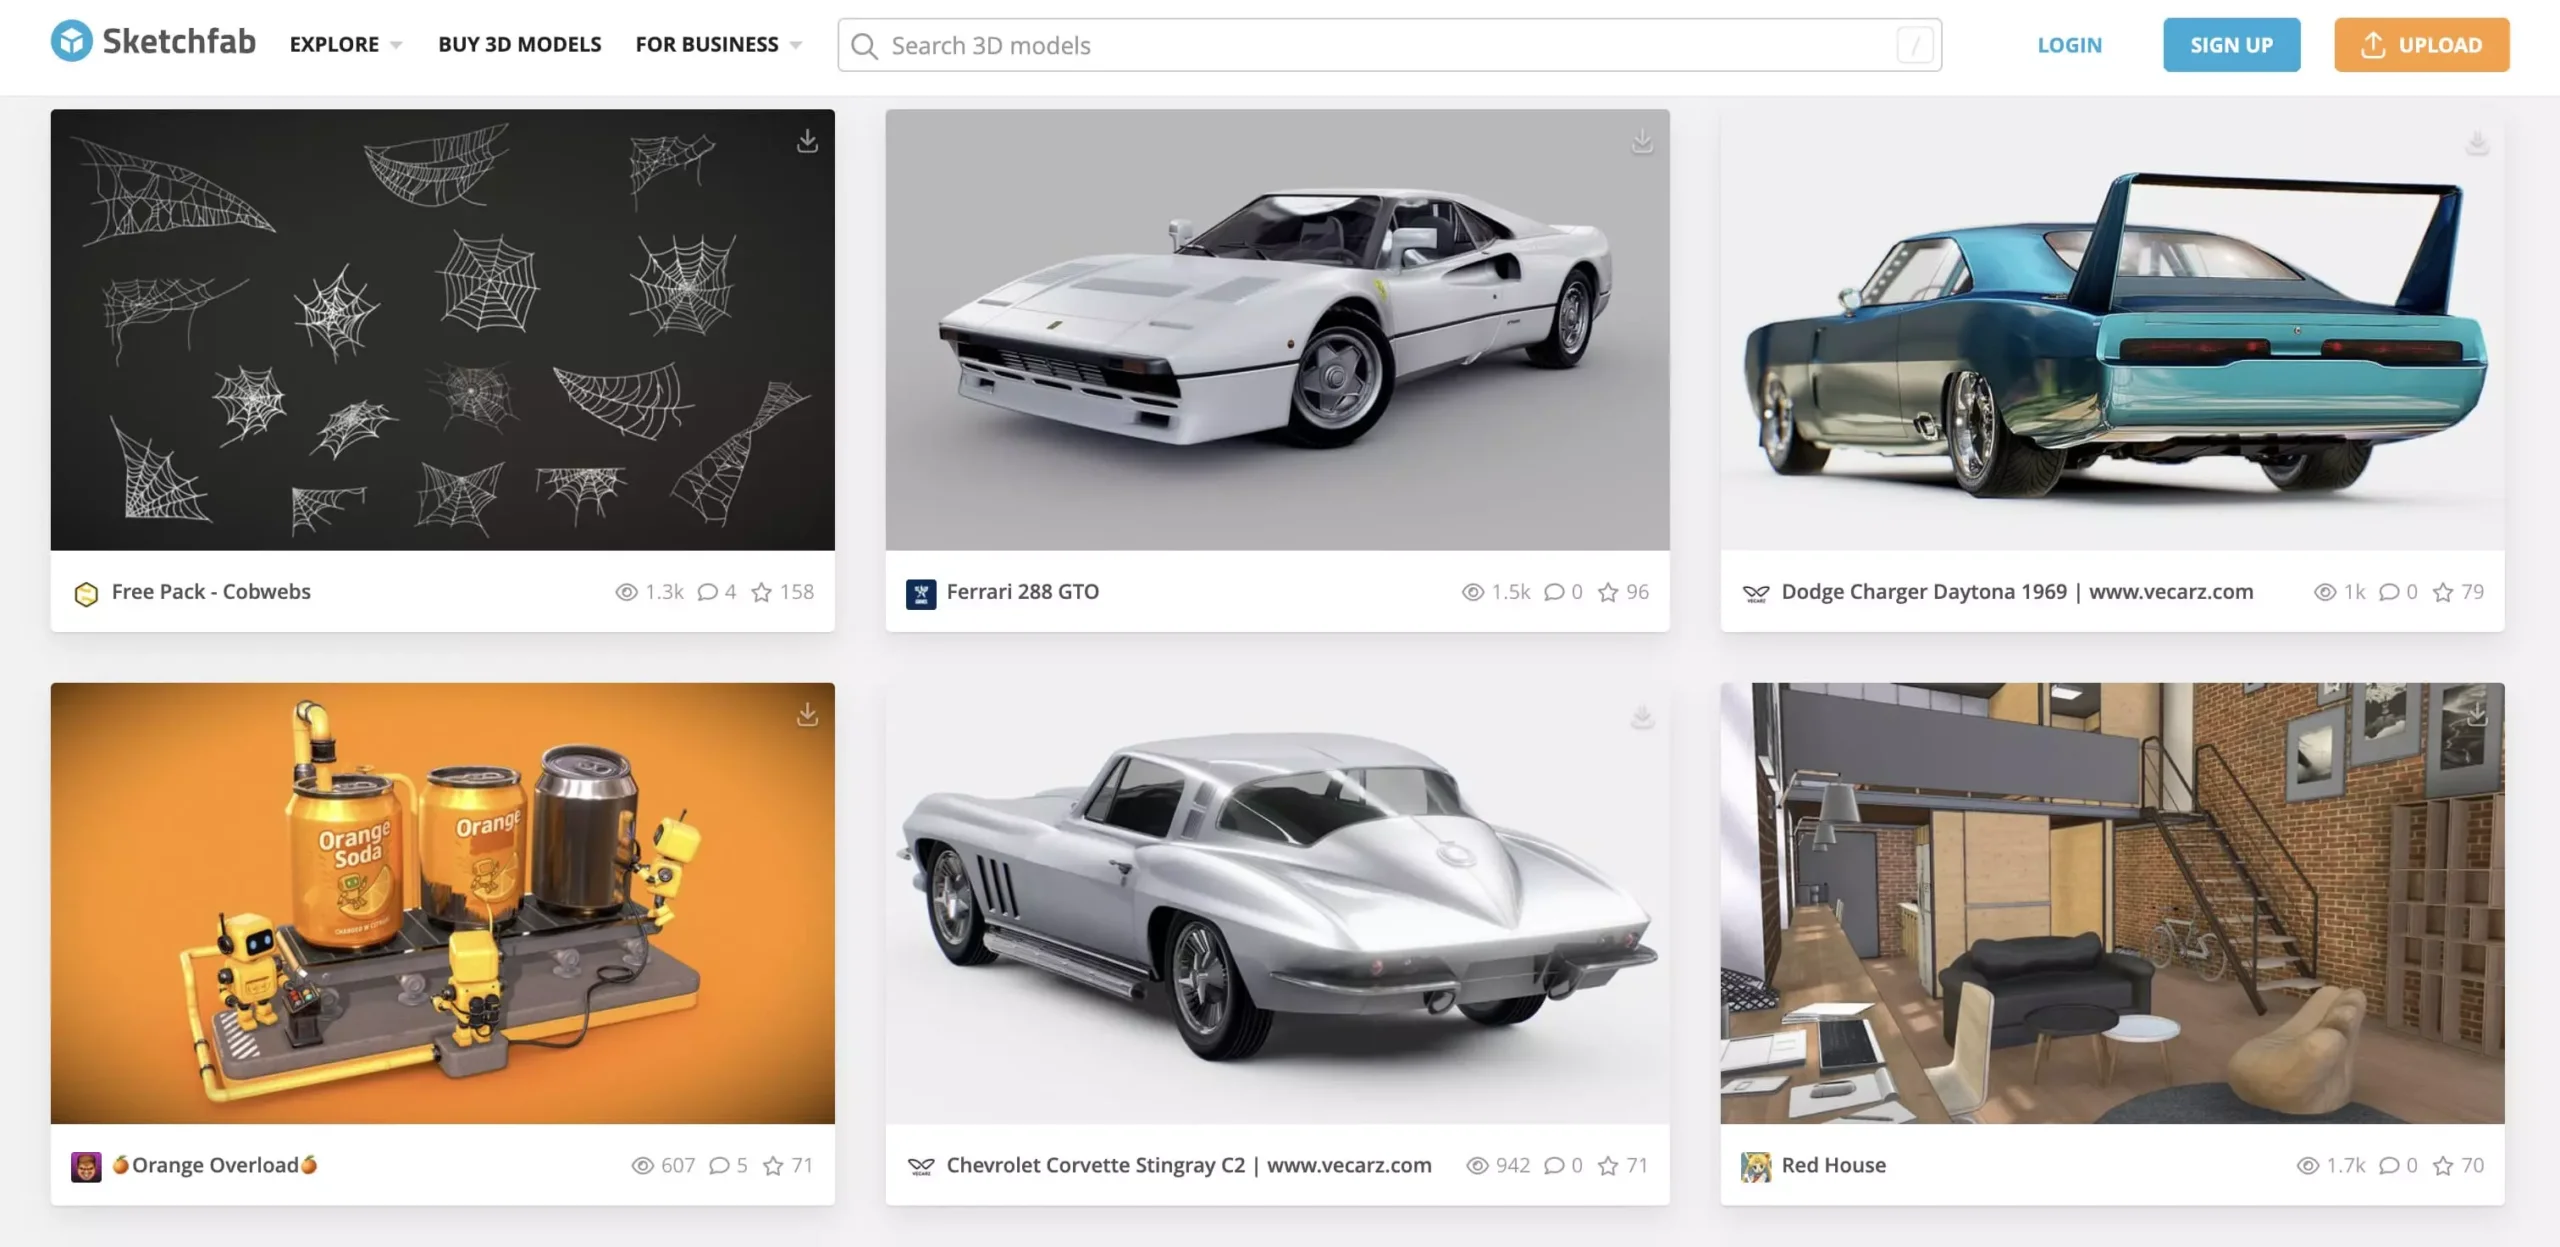Click the Red House title
Image resolution: width=2560 pixels, height=1247 pixels.
(x=1833, y=1165)
